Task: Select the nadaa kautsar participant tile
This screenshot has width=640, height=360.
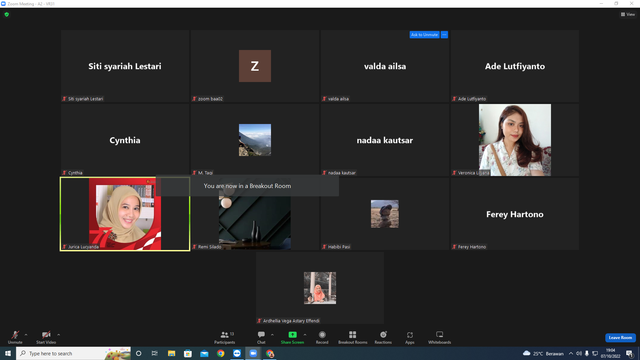Action: (384, 140)
